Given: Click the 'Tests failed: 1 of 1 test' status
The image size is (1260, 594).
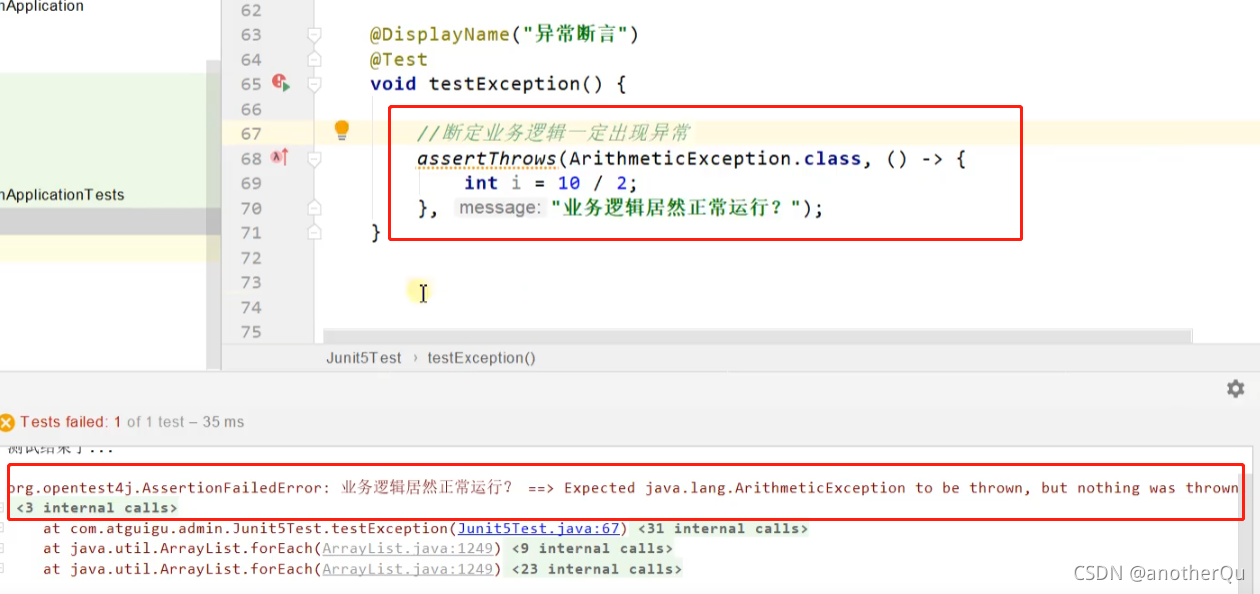Looking at the screenshot, I should coord(132,422).
